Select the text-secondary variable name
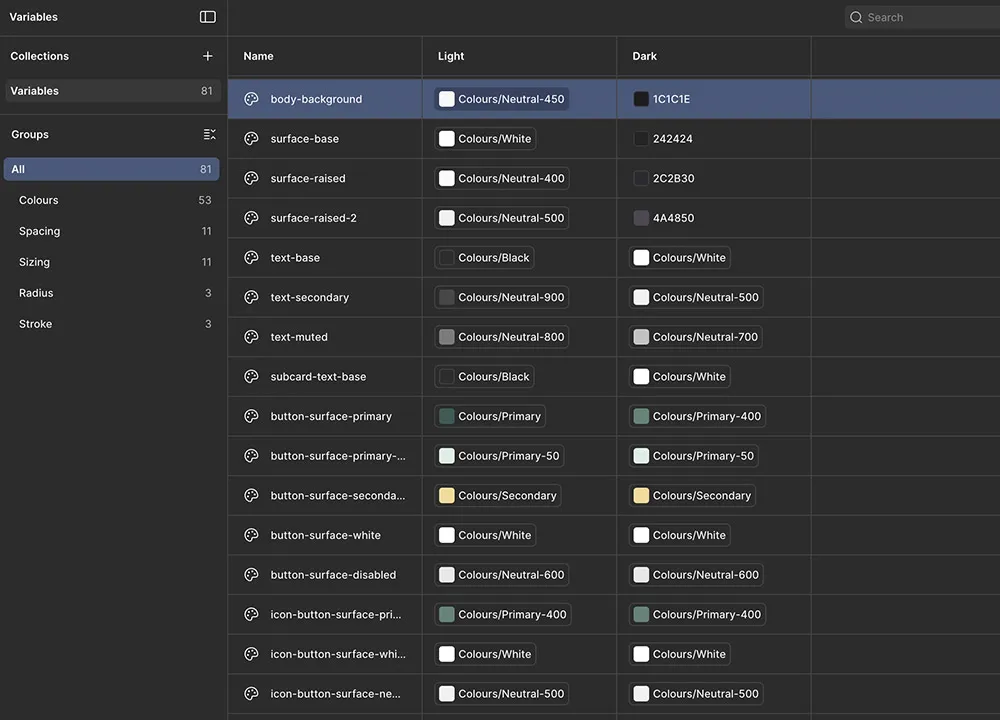Screen dimensions: 1000x720 (309, 297)
